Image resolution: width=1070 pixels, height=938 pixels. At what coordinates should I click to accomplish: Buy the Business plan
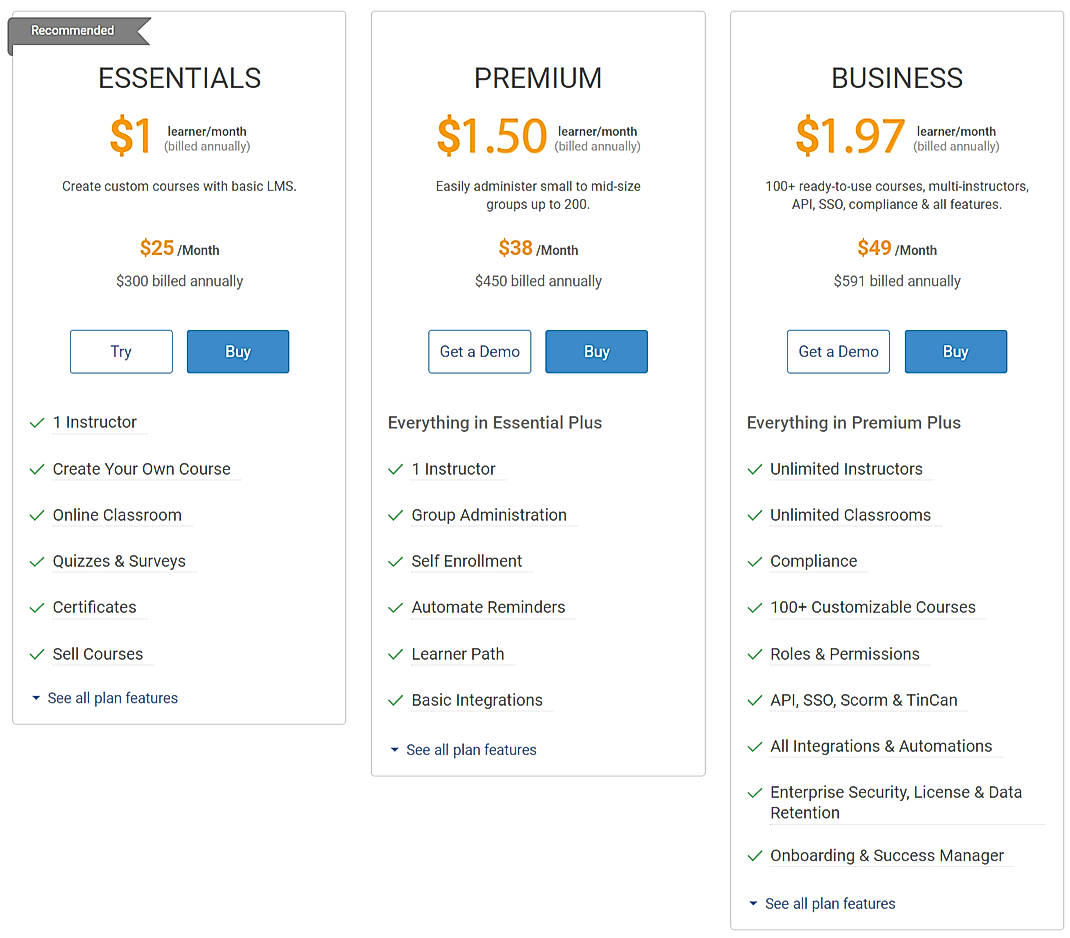coord(955,351)
